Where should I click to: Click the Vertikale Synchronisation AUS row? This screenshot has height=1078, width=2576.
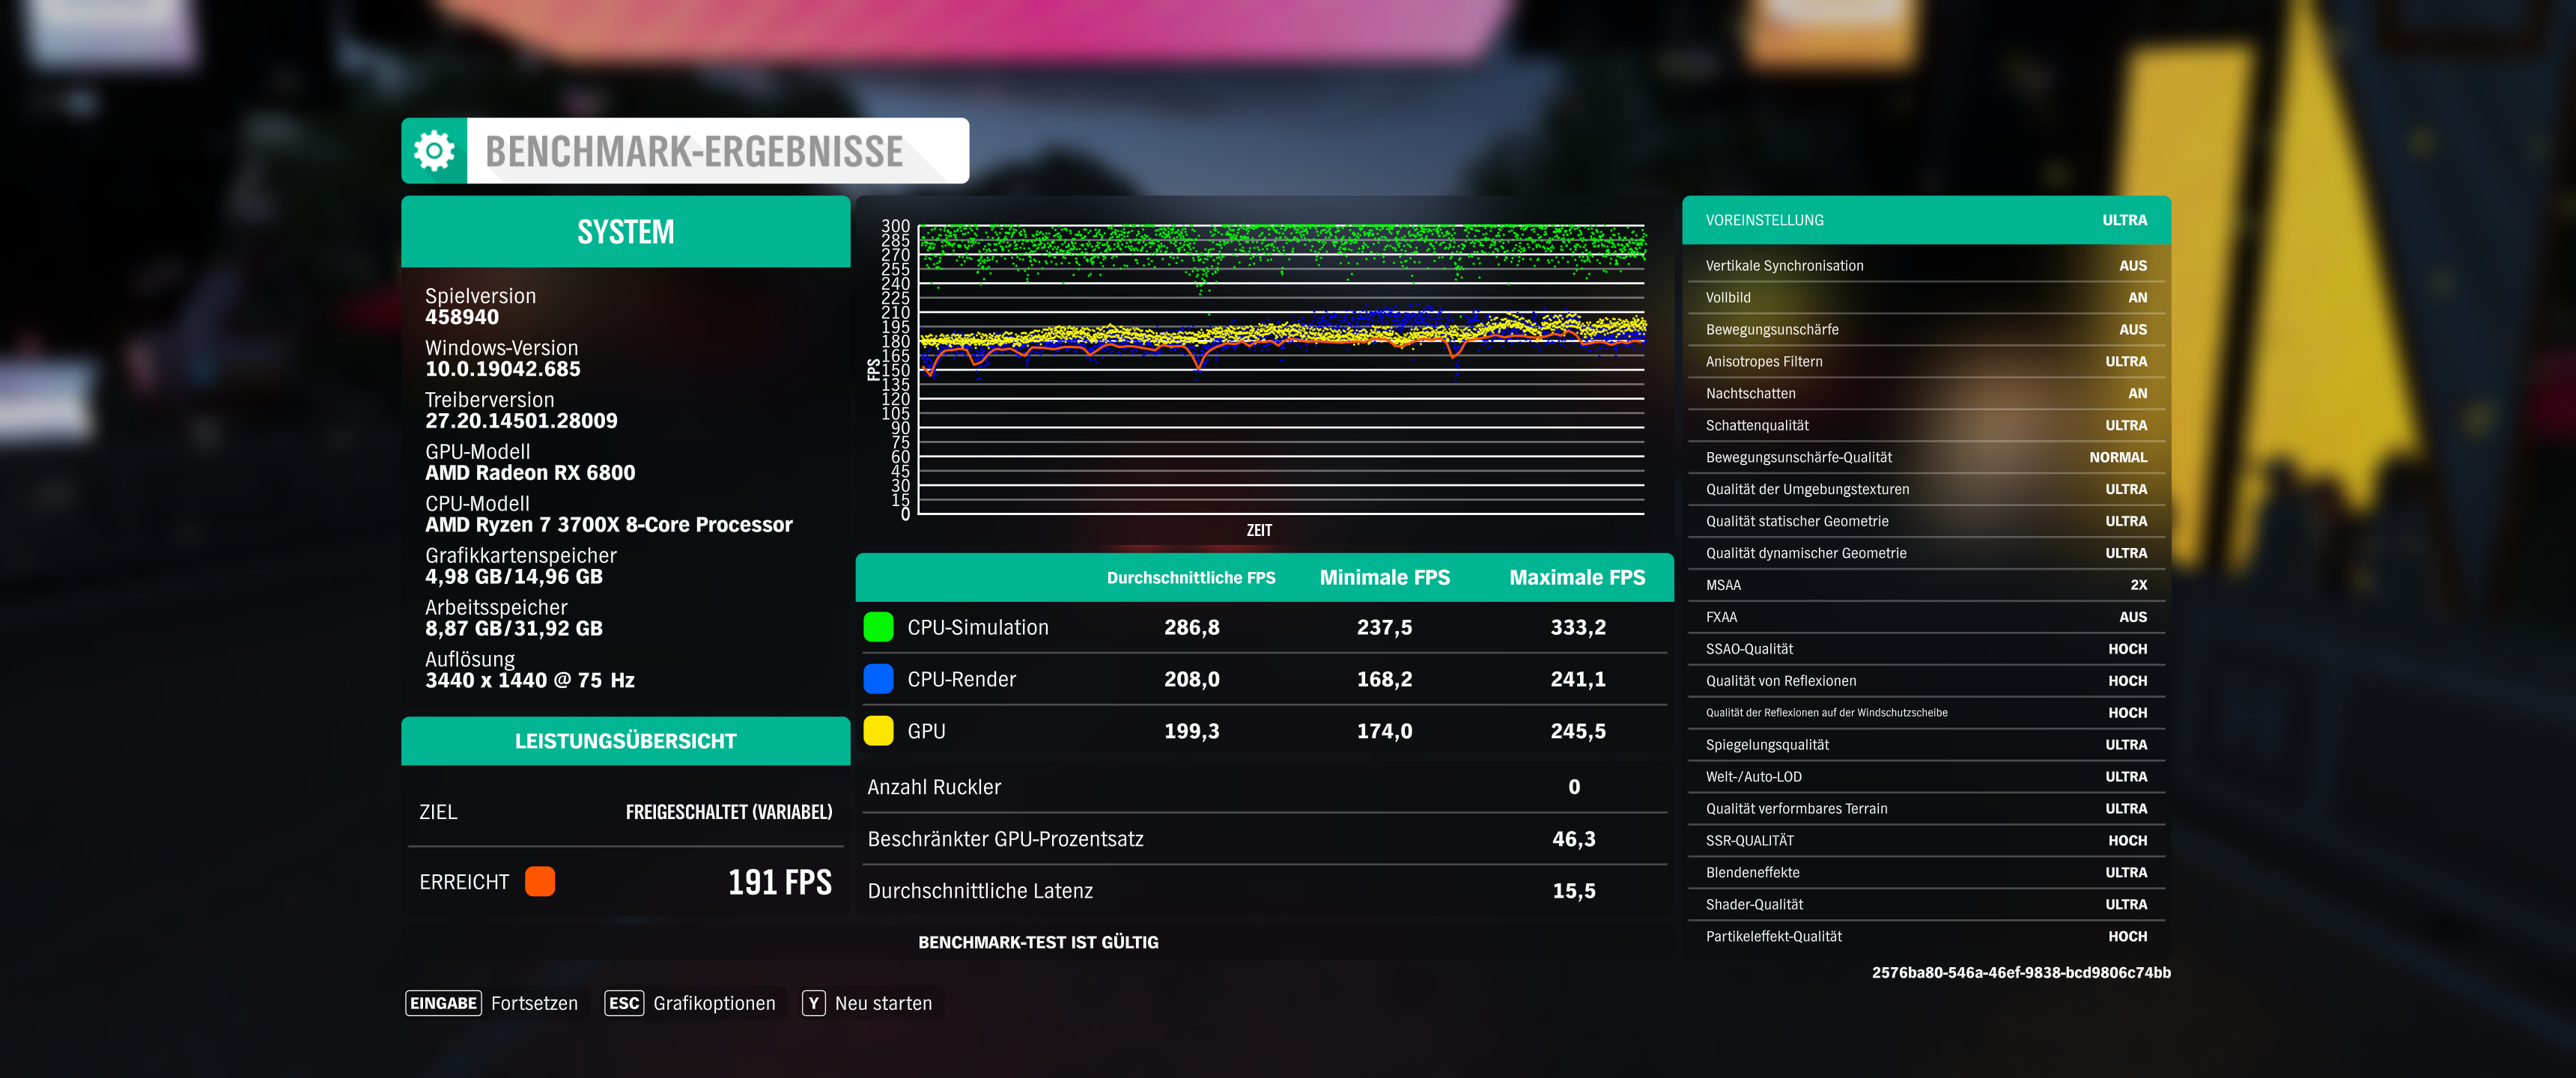pos(1925,266)
